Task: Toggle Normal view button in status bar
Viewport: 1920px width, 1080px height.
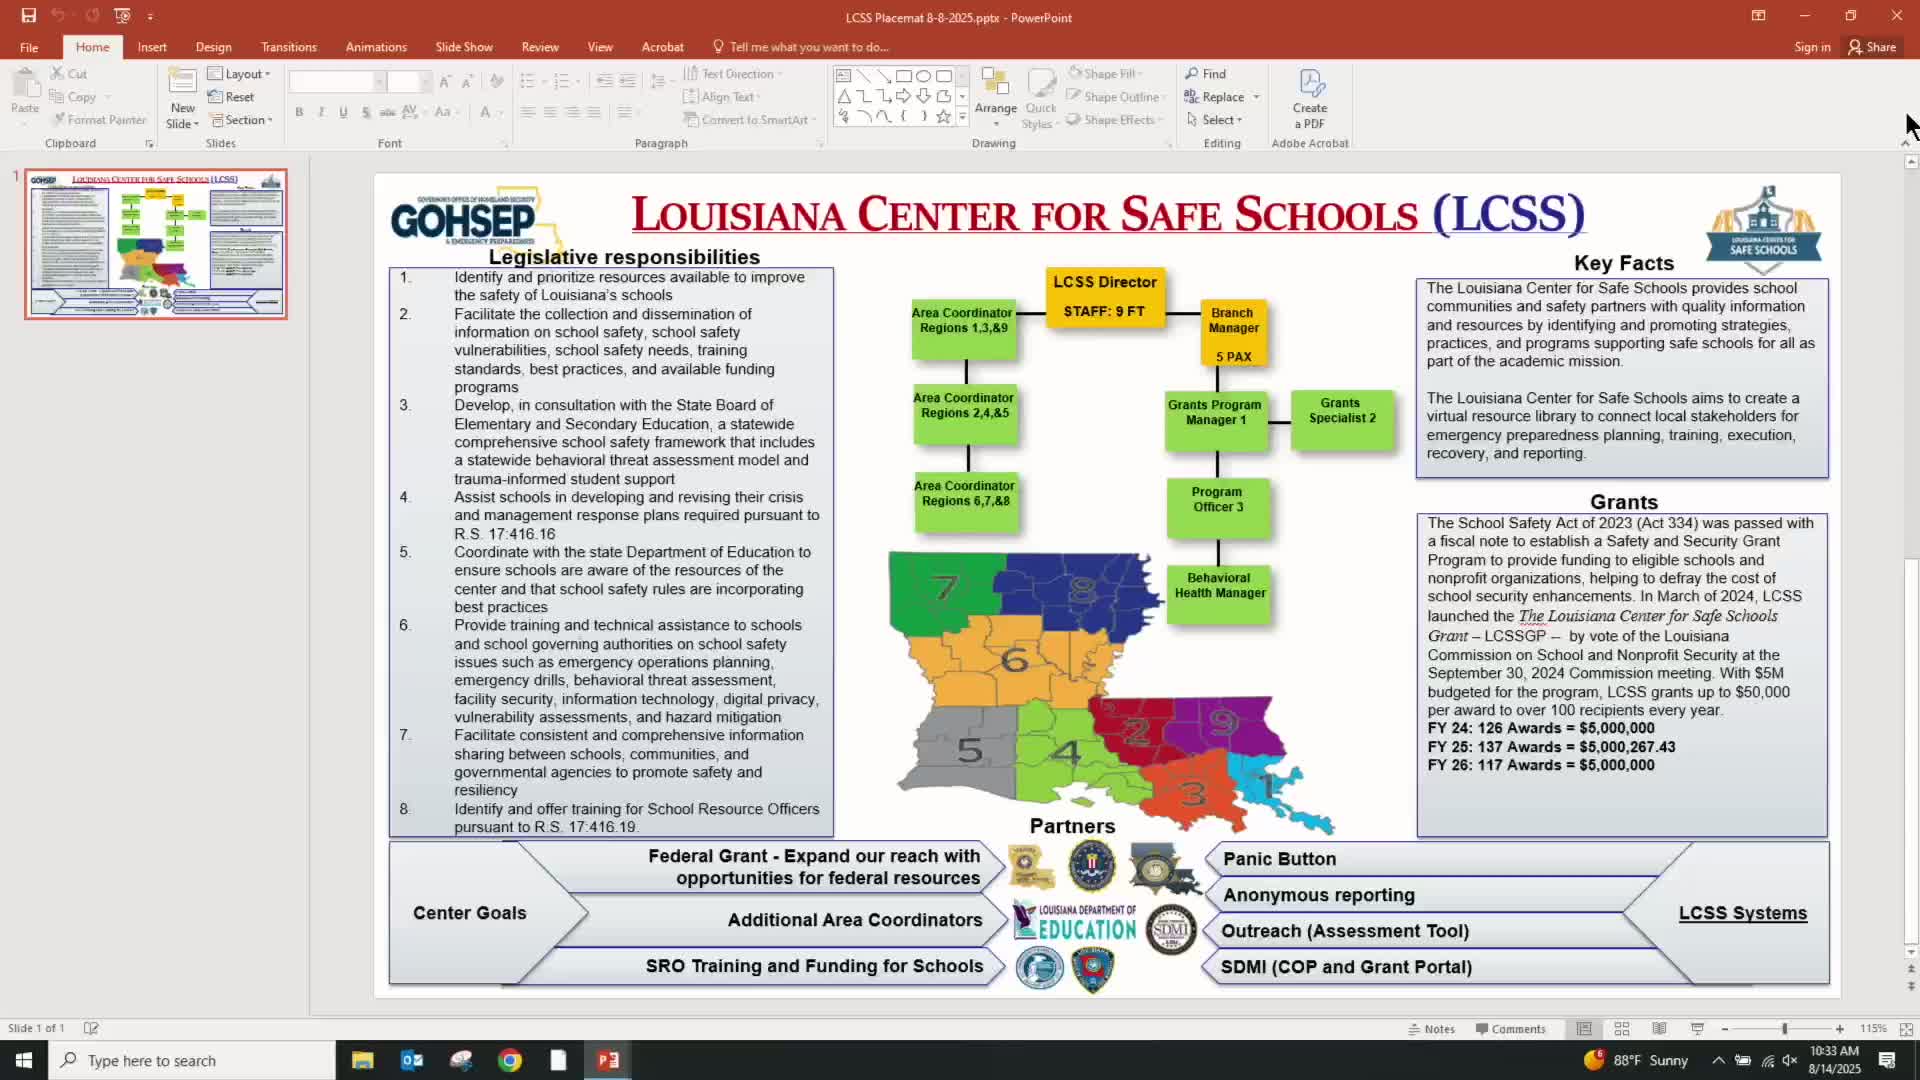Action: coord(1584,1029)
